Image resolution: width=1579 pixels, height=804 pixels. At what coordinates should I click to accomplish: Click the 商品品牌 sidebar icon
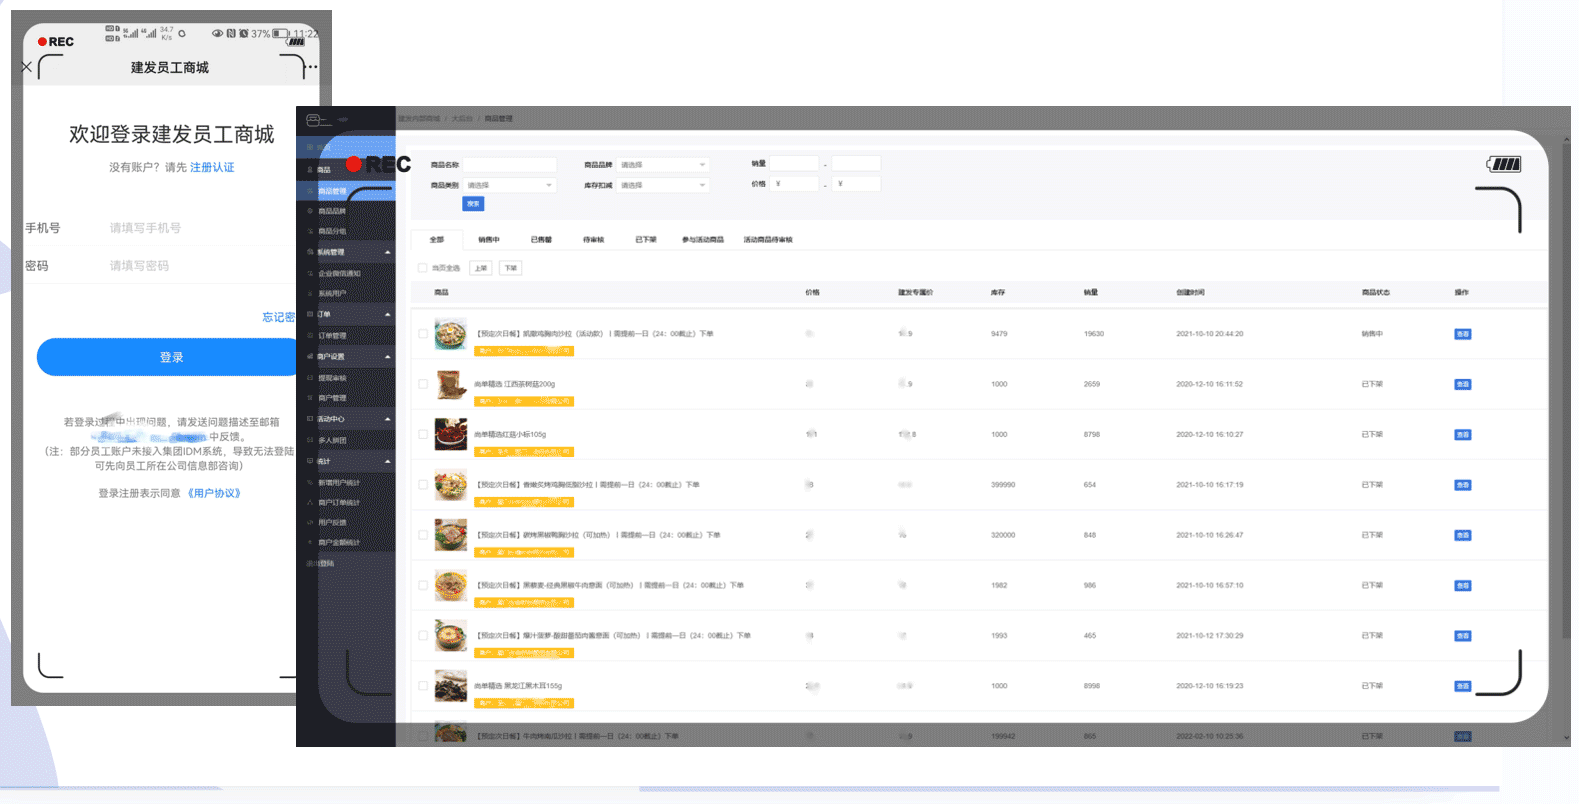click(x=310, y=212)
